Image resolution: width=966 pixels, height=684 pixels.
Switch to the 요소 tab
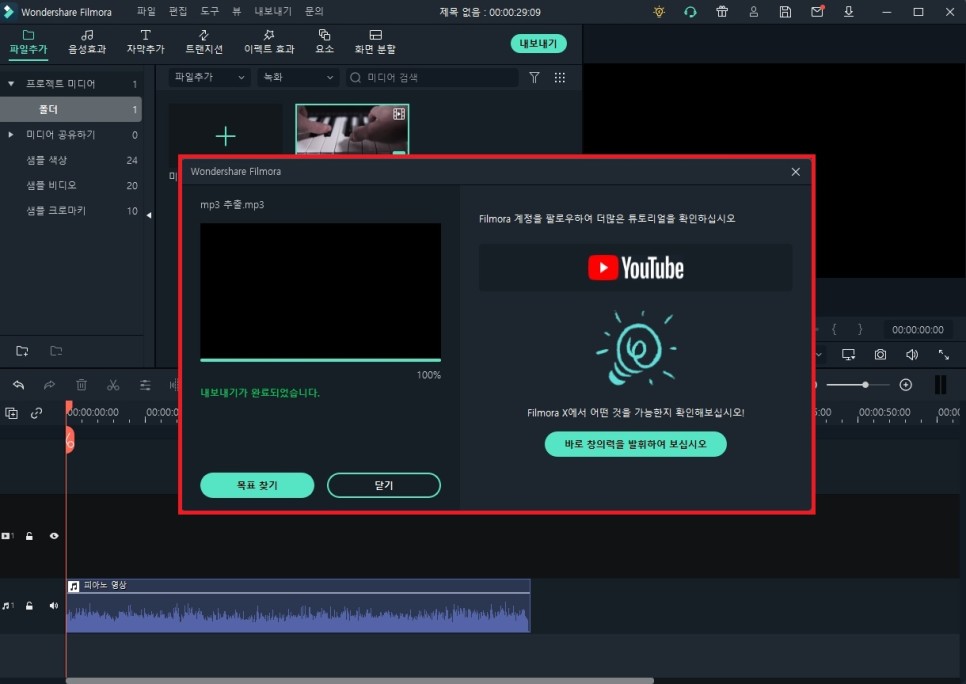(325, 42)
